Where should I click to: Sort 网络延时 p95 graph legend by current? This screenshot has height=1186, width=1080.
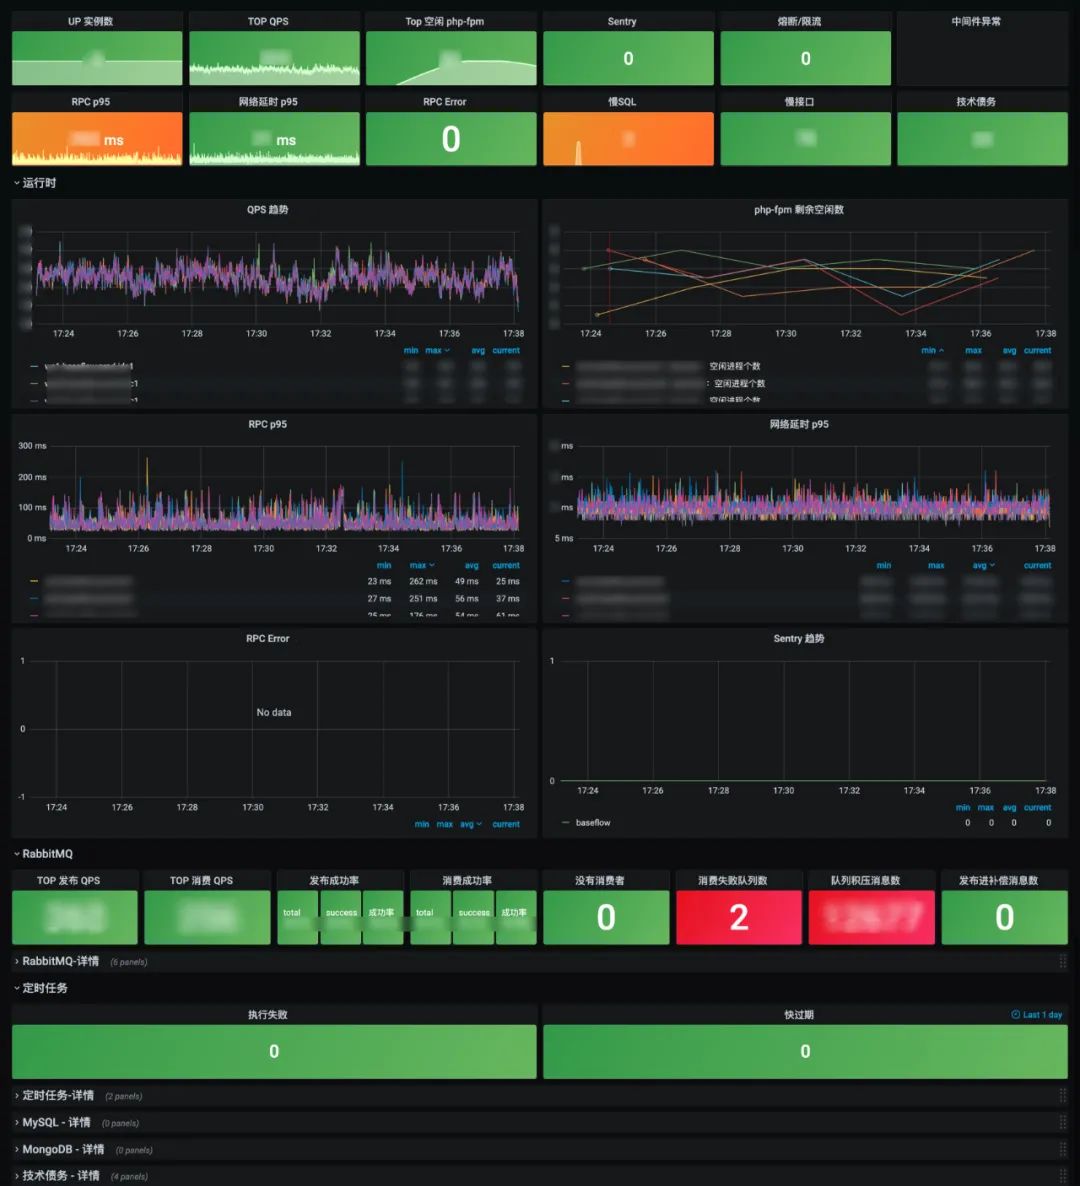pyautogui.click(x=1038, y=565)
